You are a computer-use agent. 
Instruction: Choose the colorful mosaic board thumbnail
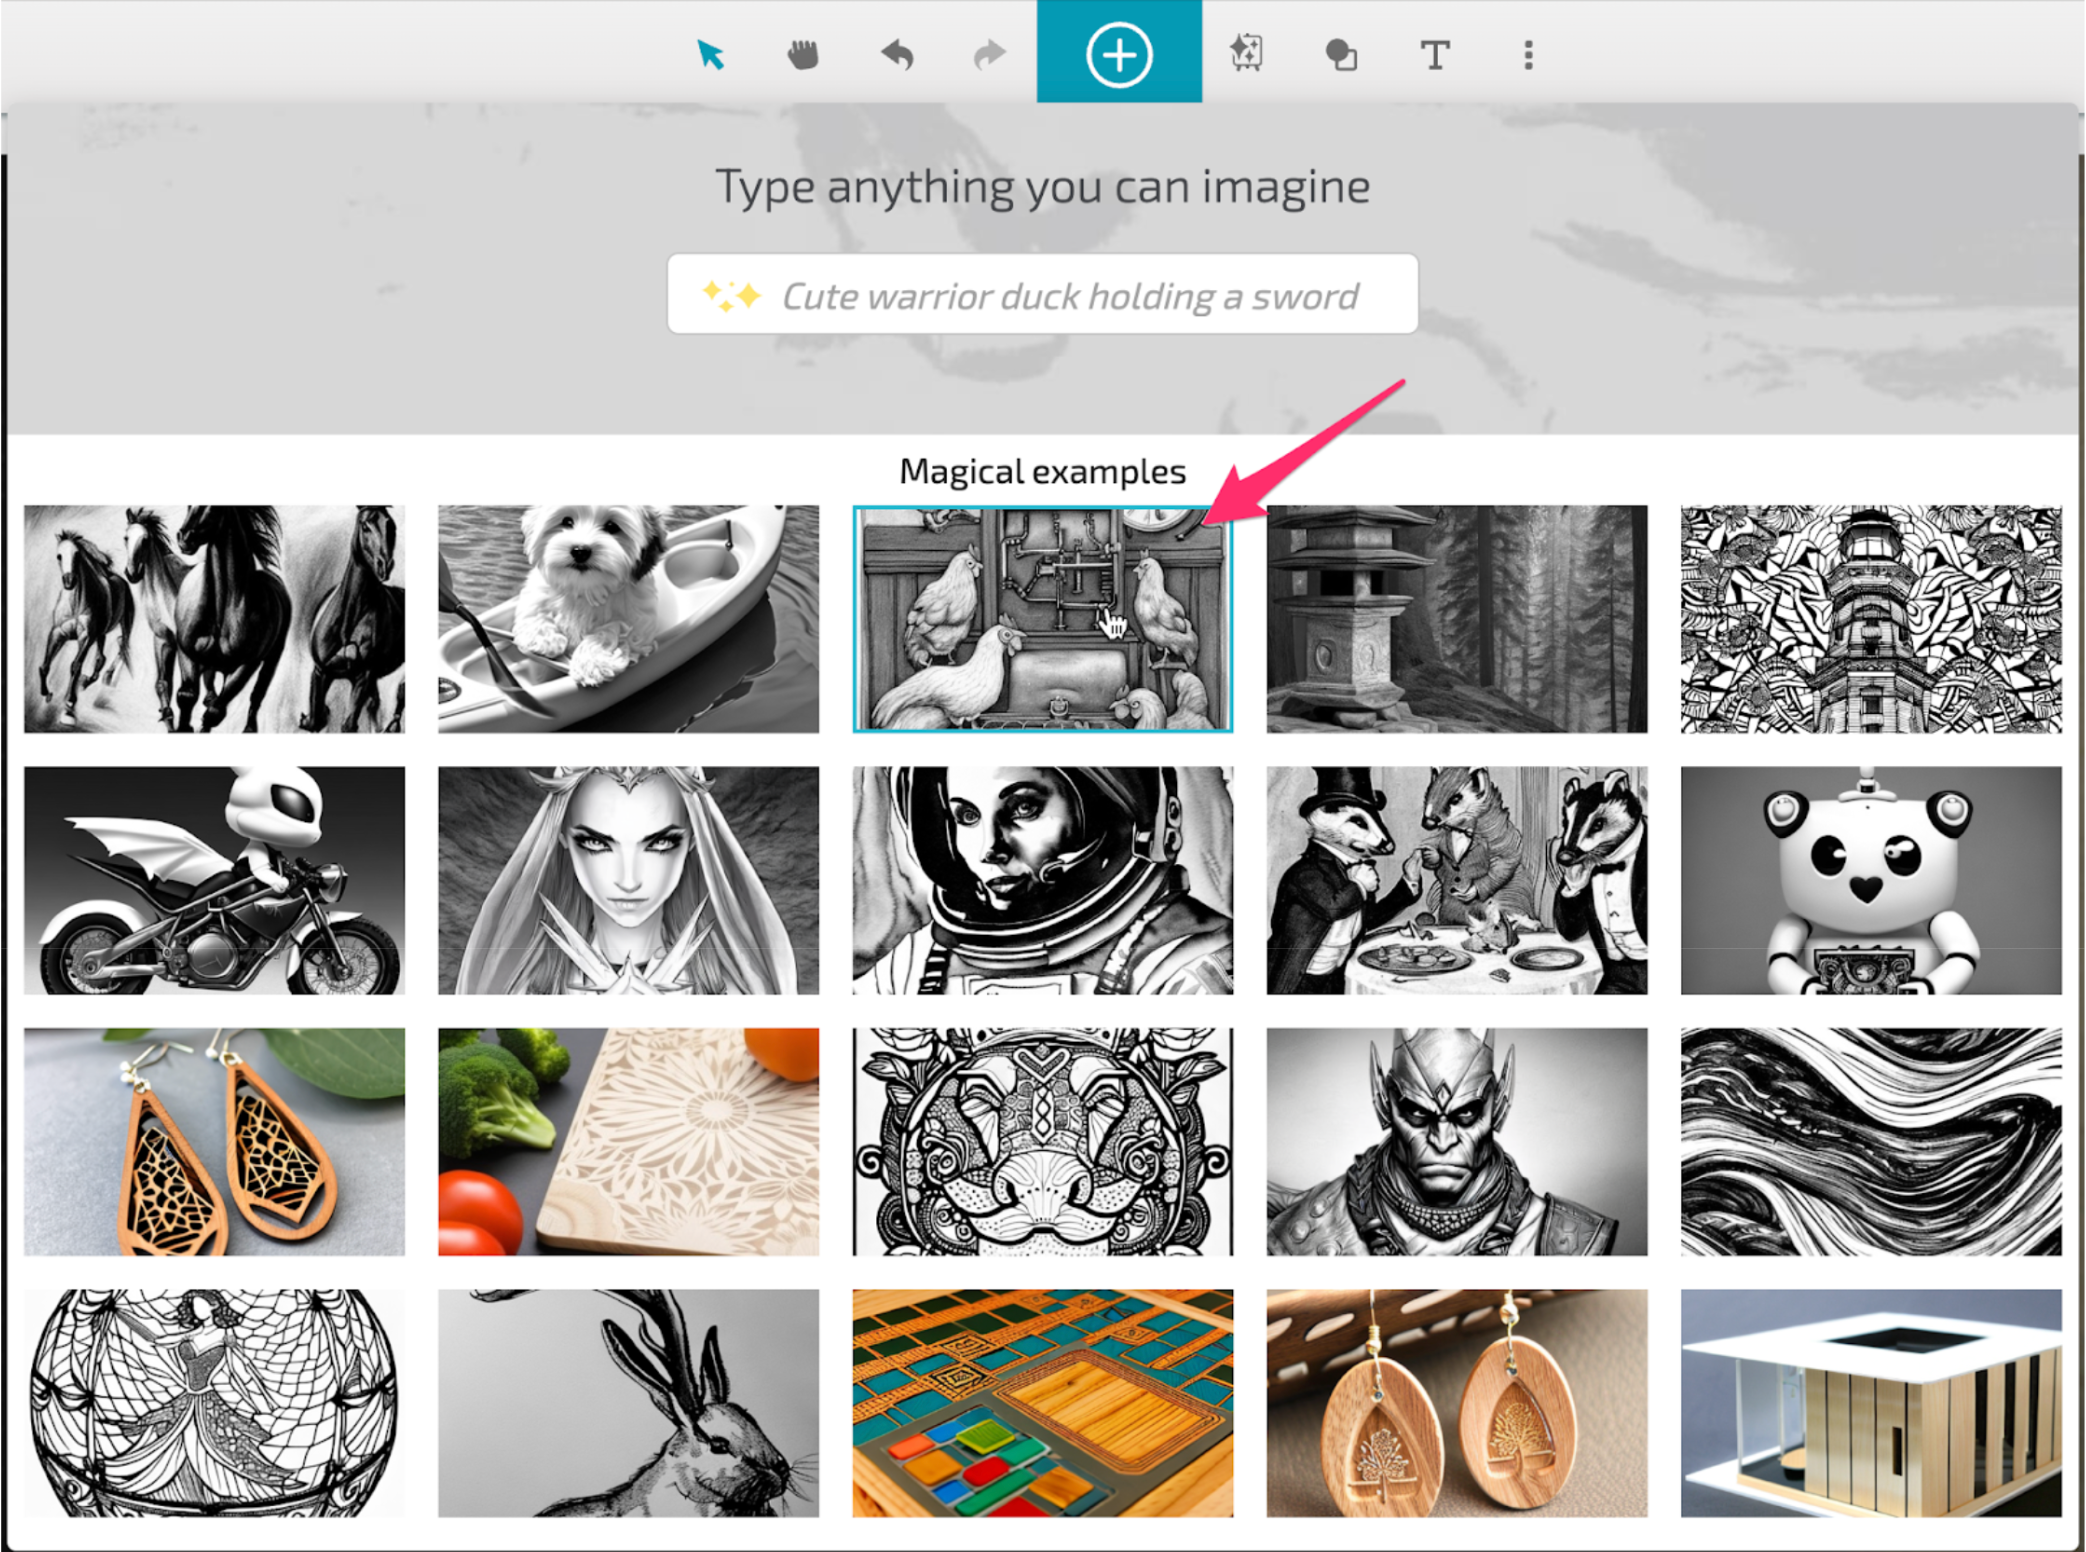tap(1042, 1402)
